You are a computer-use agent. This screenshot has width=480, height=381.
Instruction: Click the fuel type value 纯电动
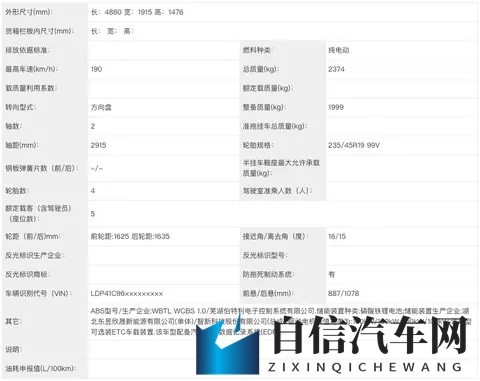tap(339, 50)
